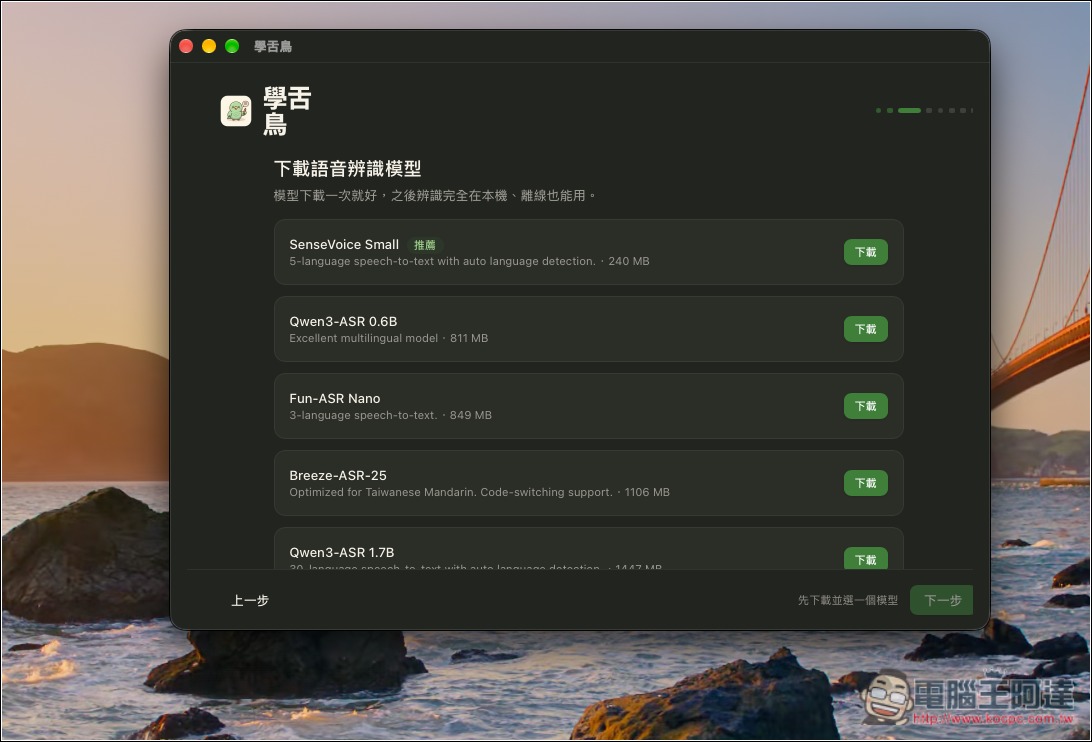Download the Fun-ASR Nano model

click(x=866, y=406)
